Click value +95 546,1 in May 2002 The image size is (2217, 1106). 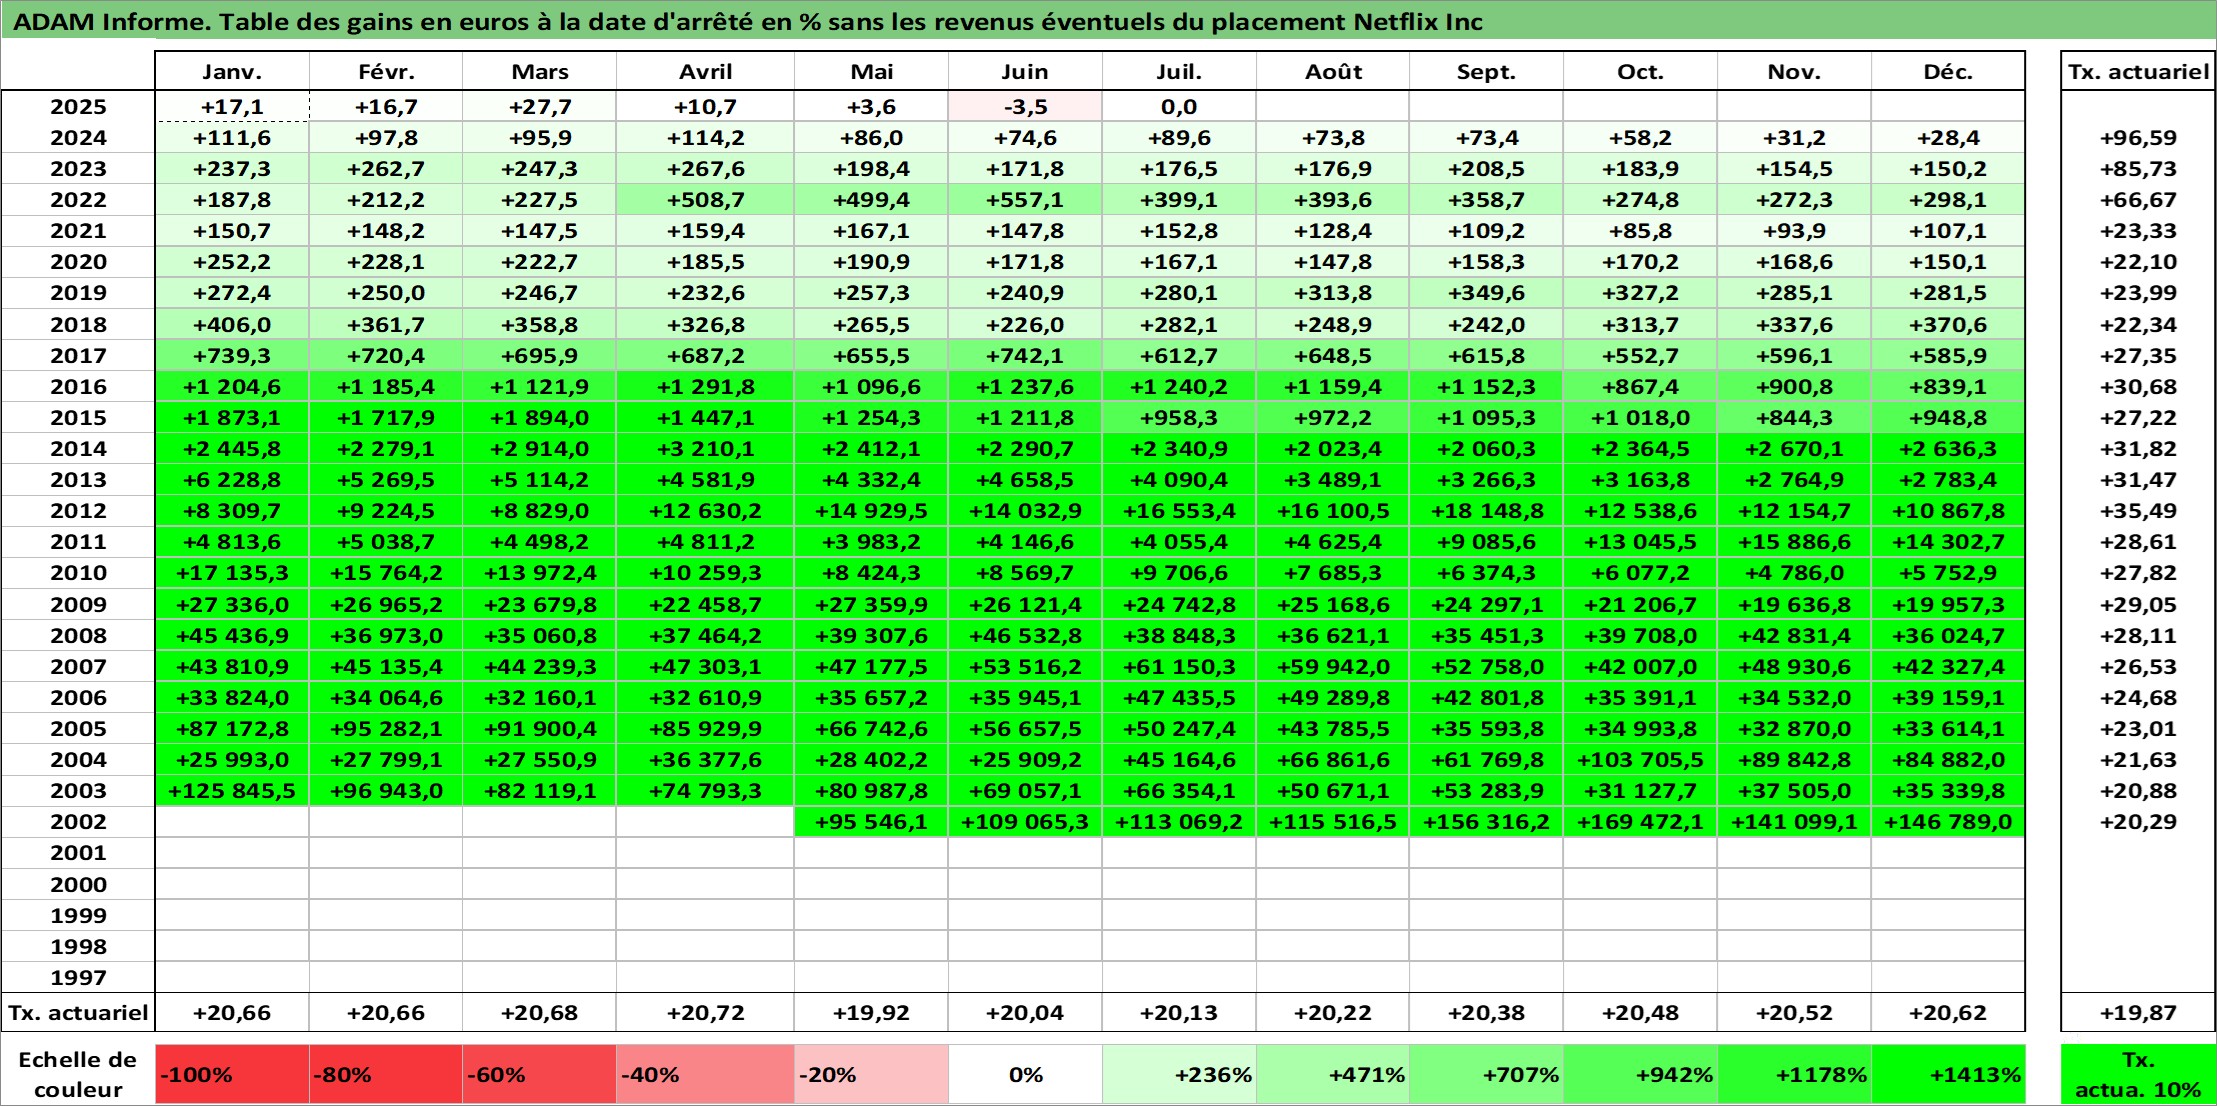[x=871, y=822]
